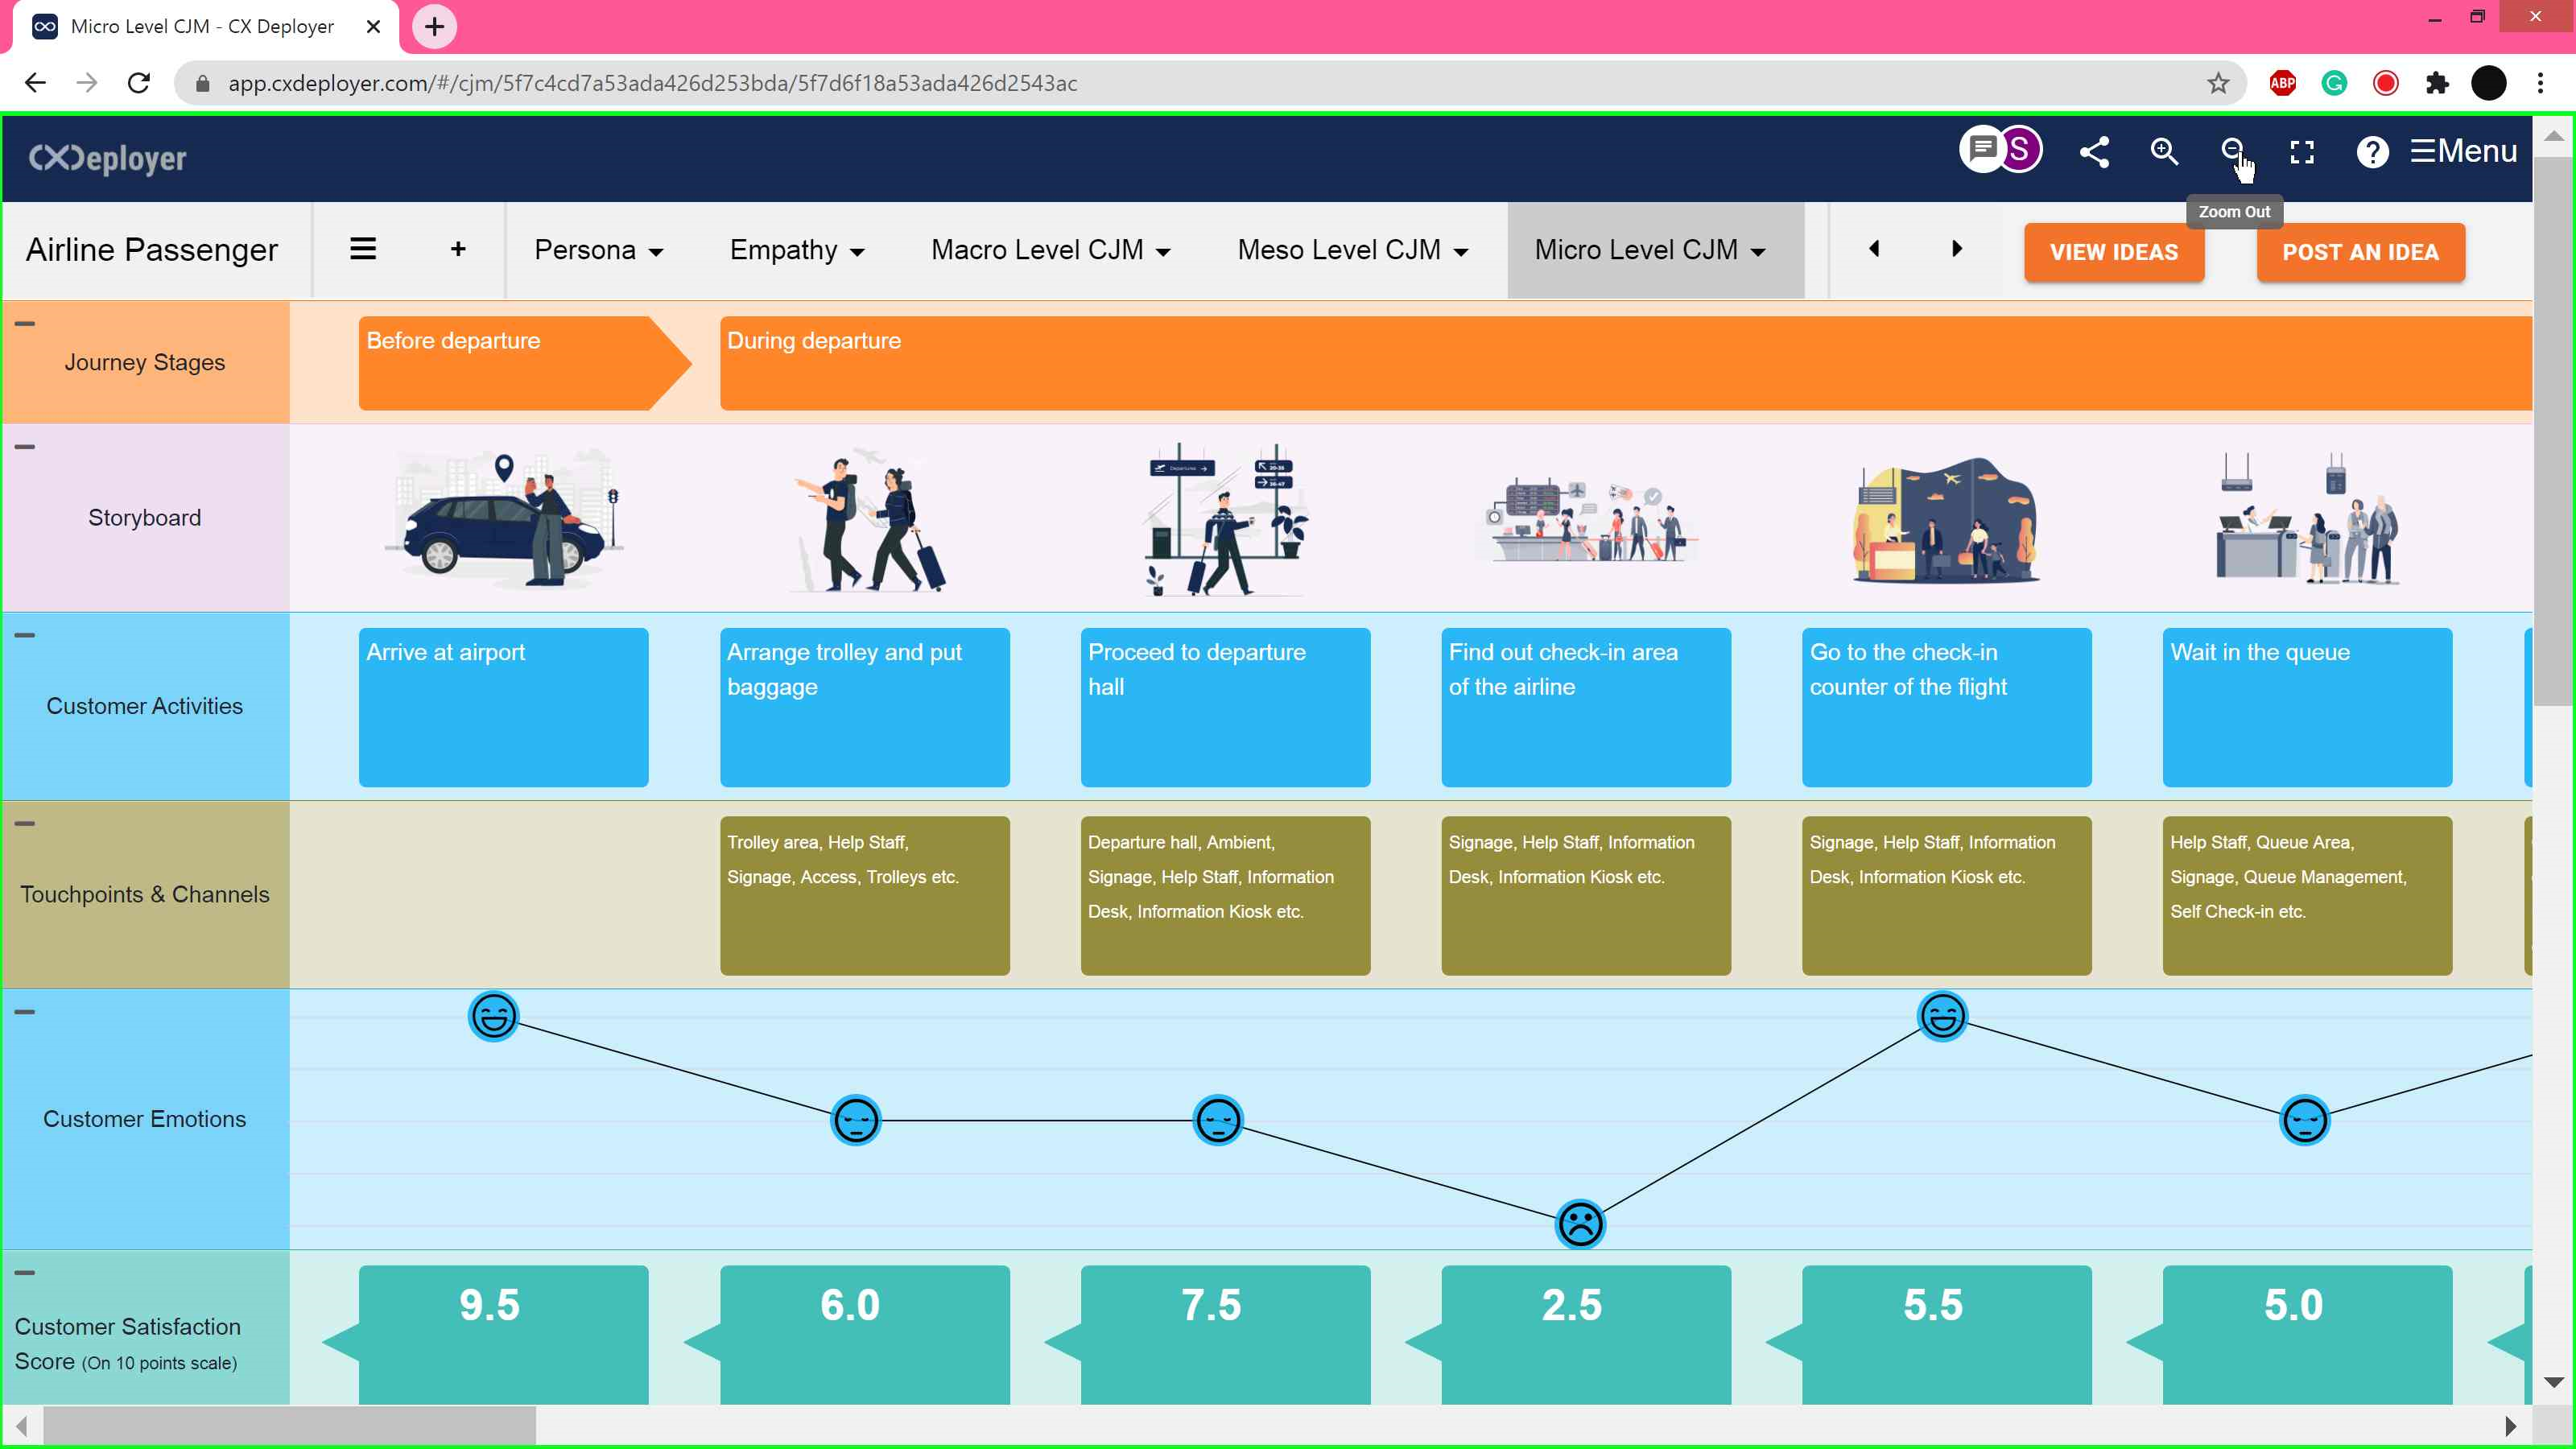2576x1449 pixels.
Task: Collapse the Customer Emotions row
Action: pos(25,1012)
